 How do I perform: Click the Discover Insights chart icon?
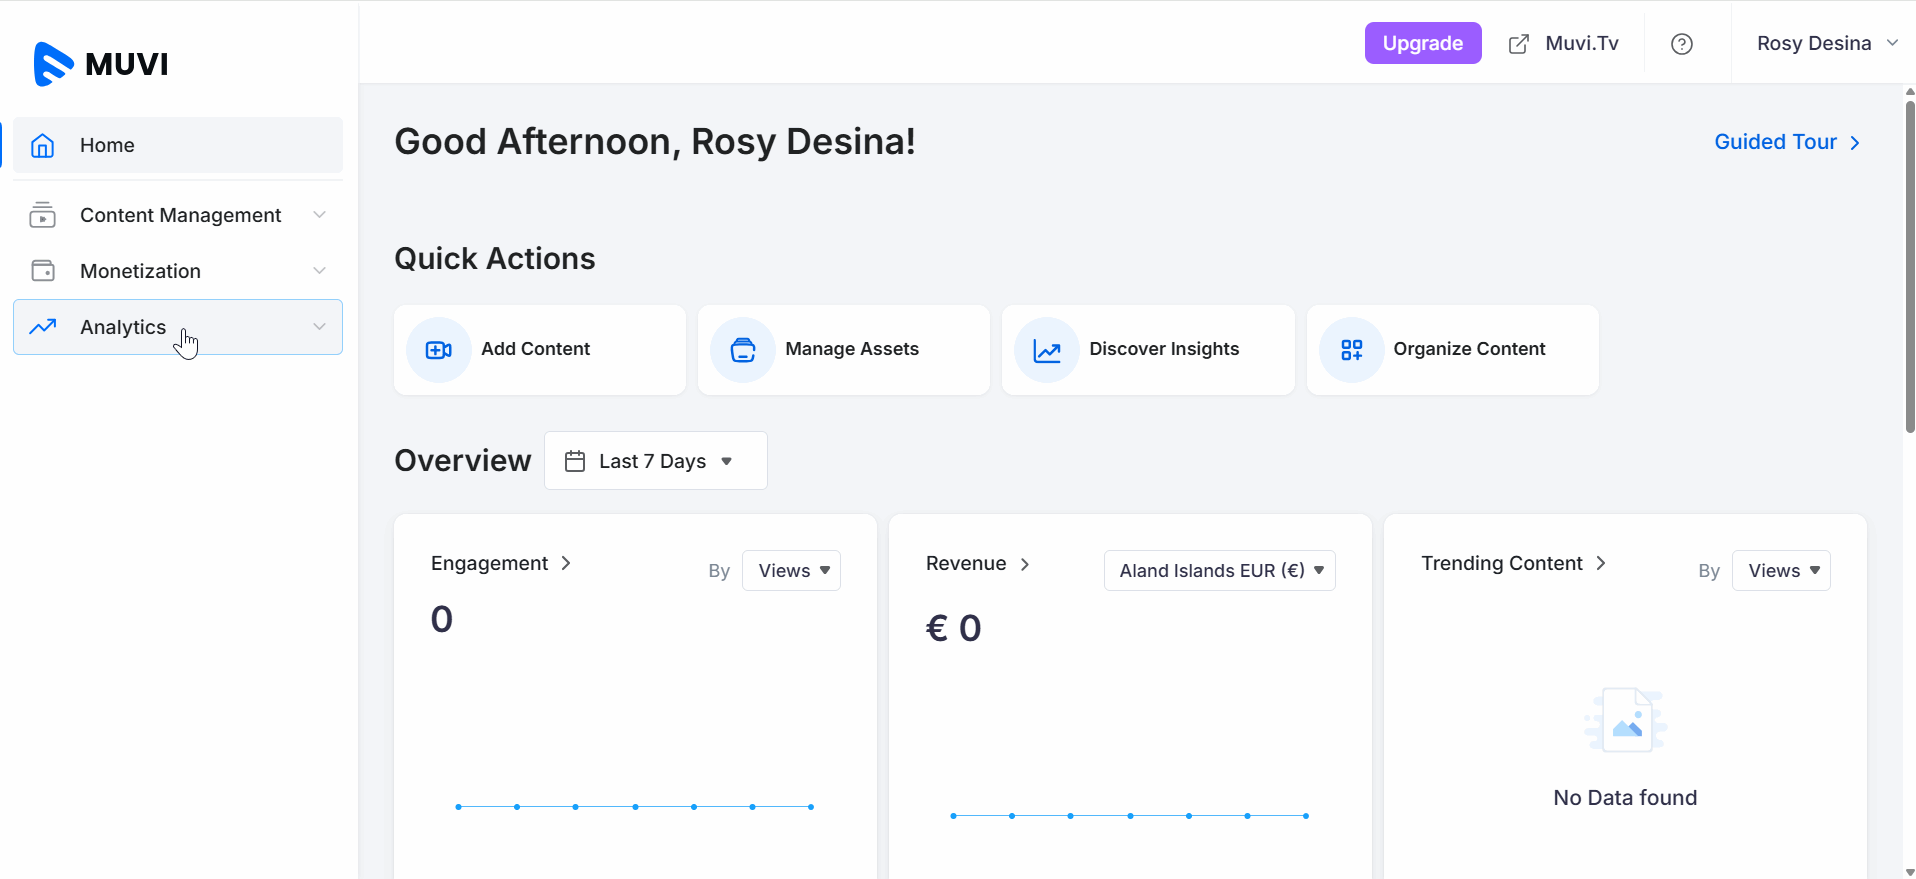[x=1046, y=350]
